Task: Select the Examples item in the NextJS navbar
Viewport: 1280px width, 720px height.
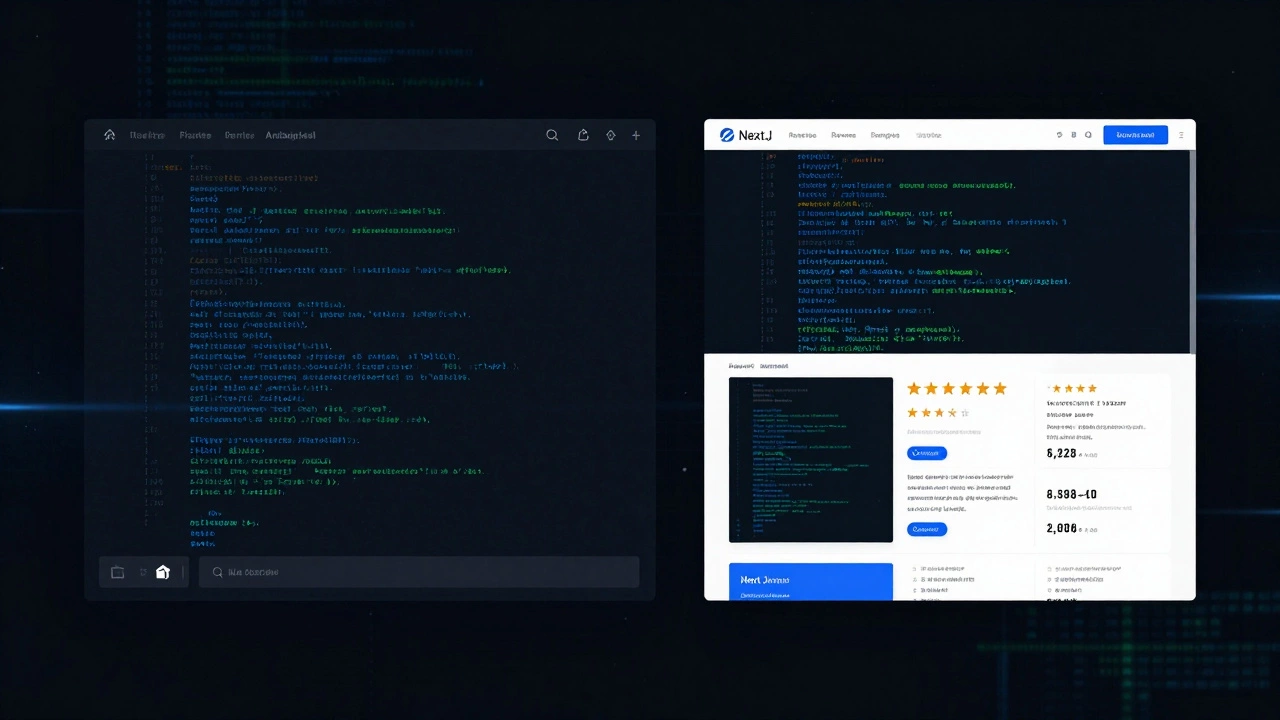Action: (885, 135)
